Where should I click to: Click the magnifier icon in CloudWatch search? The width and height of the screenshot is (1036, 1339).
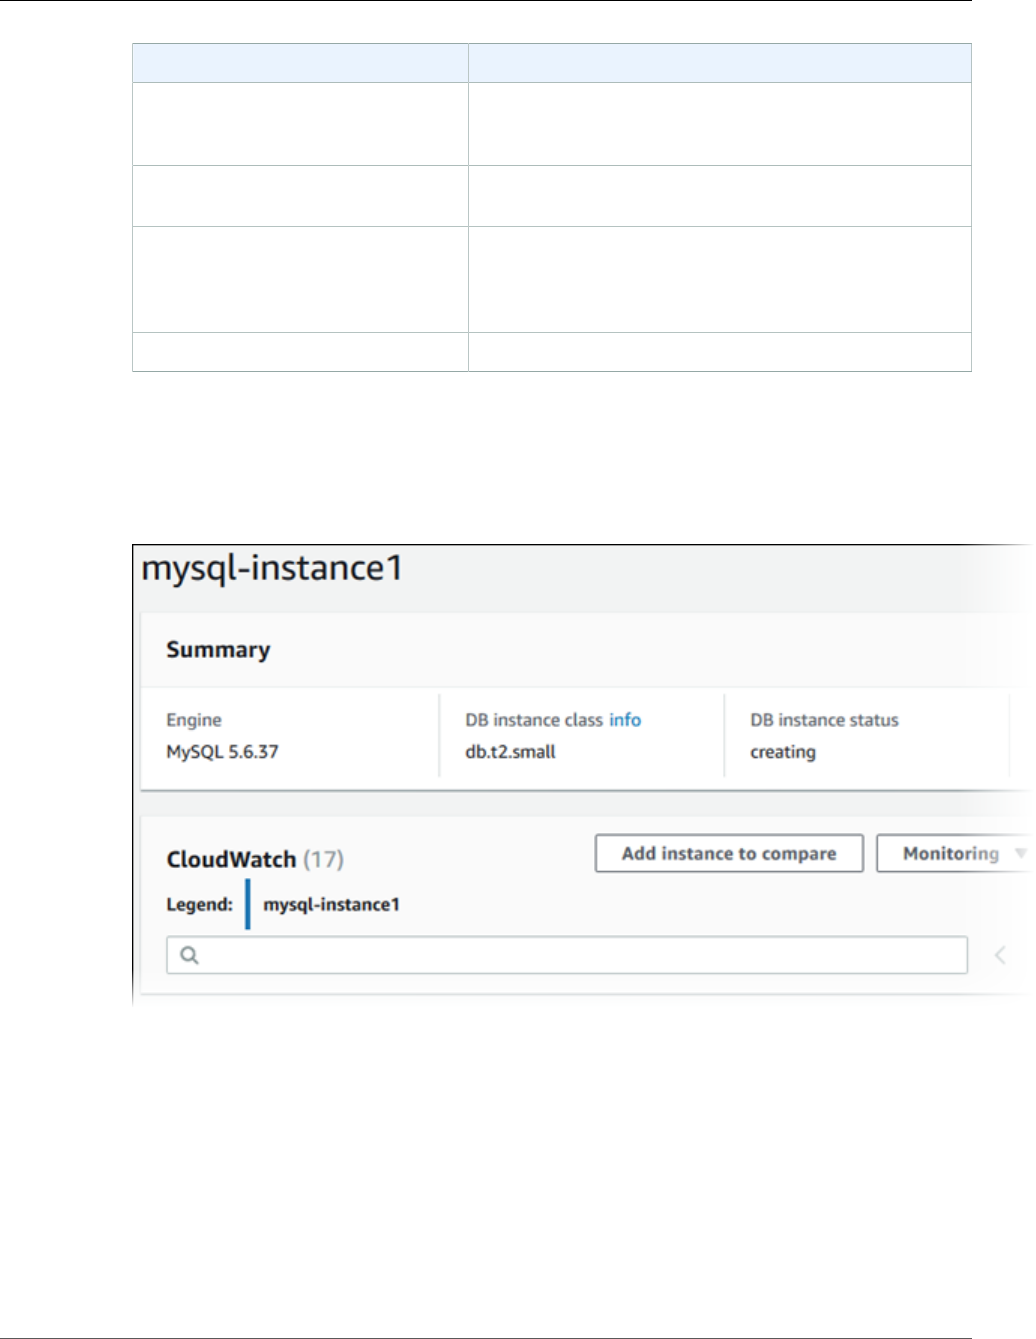pyautogui.click(x=189, y=955)
